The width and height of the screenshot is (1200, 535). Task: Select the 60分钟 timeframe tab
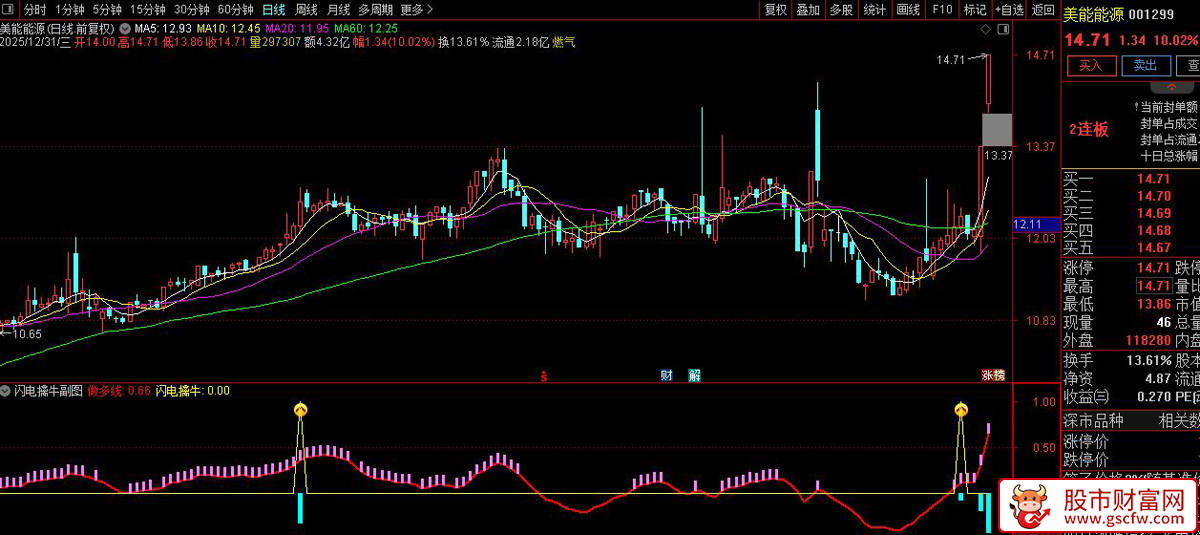(235, 10)
